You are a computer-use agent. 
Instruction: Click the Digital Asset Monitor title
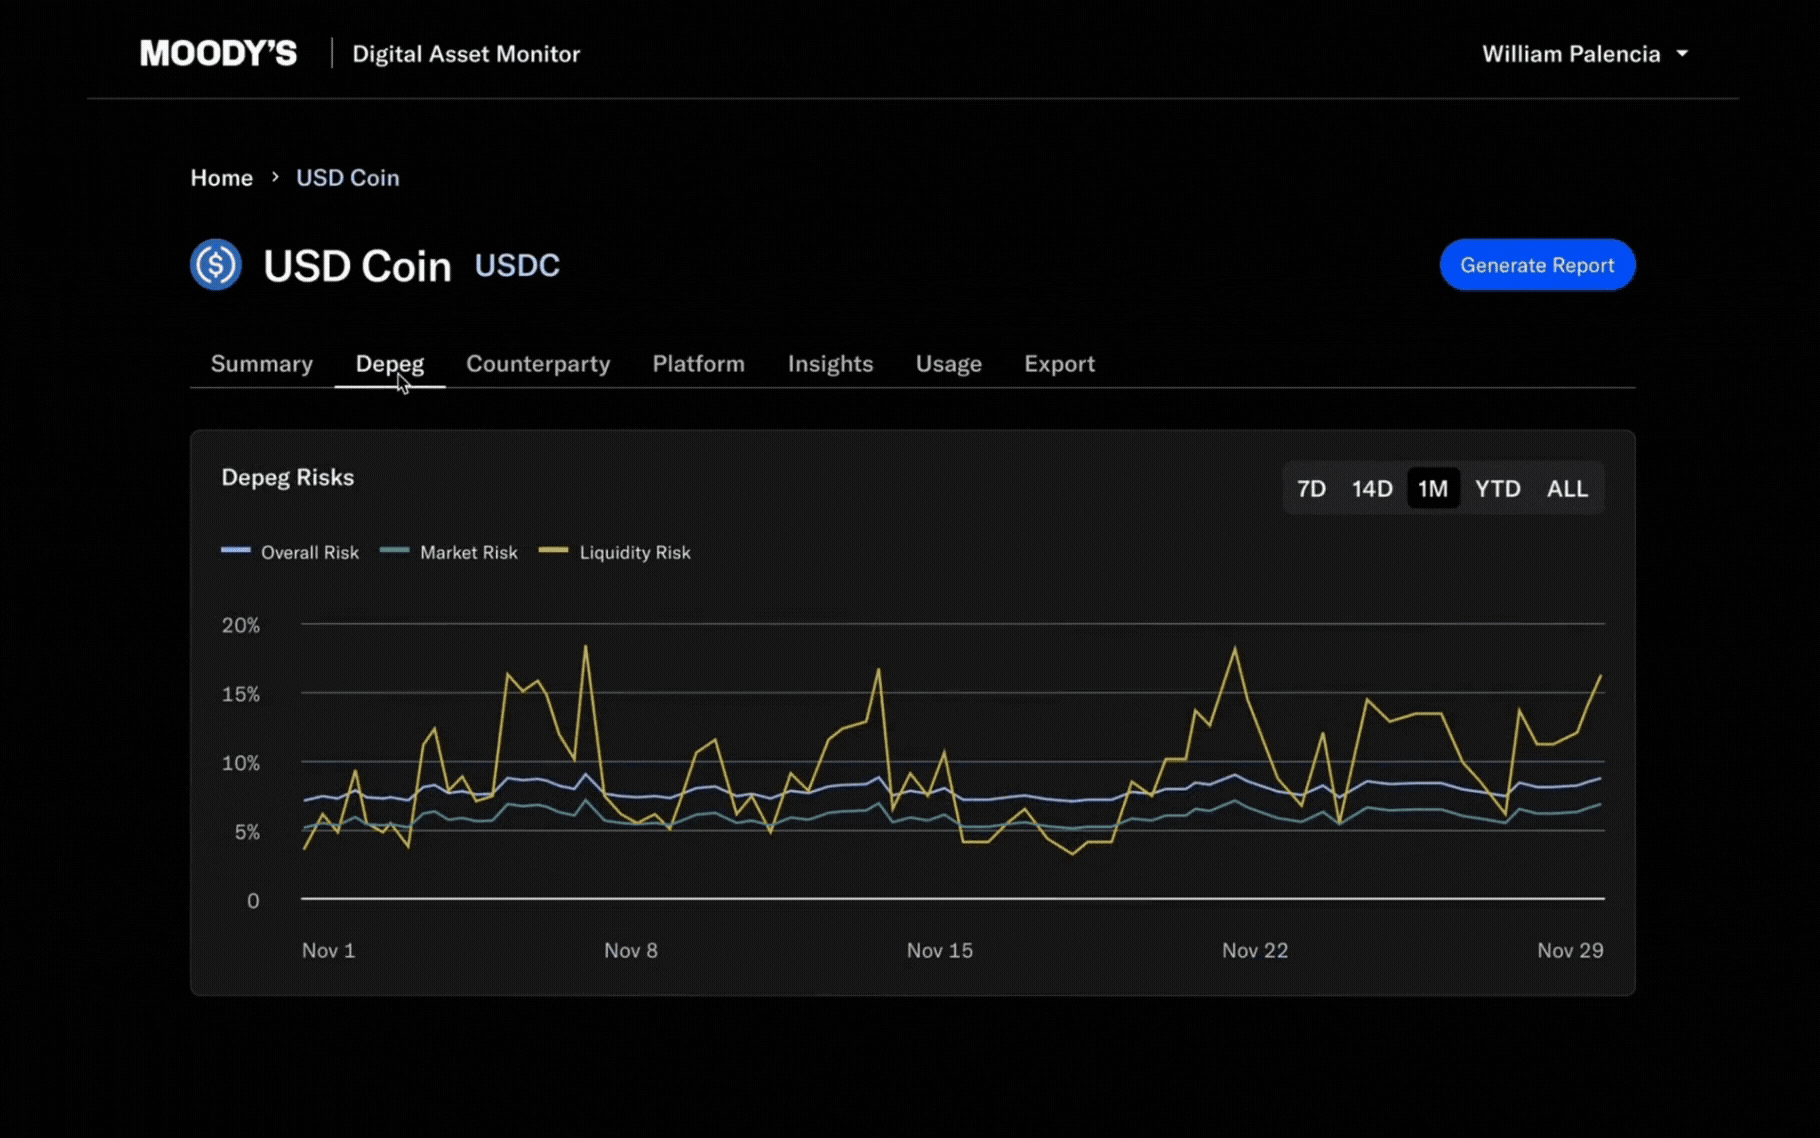pos(466,54)
